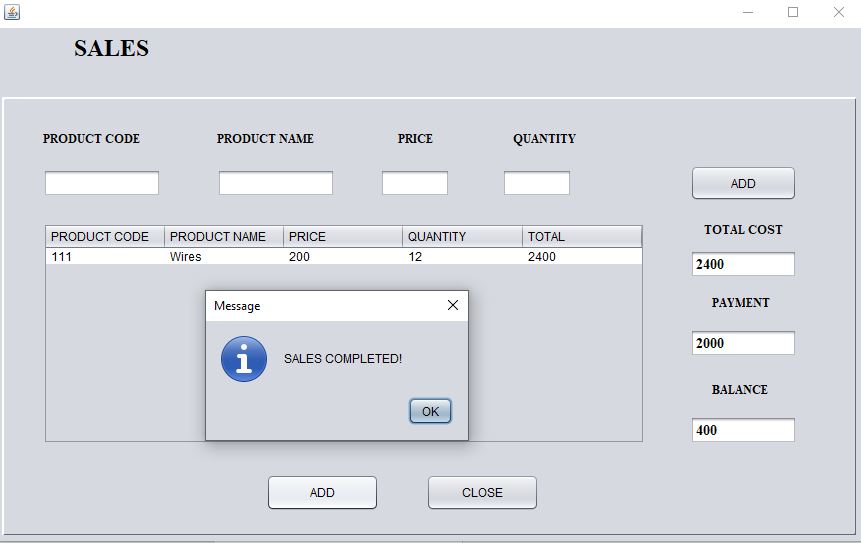Click the PAYMENT label
Screen dimensions: 861x543
click(x=740, y=303)
